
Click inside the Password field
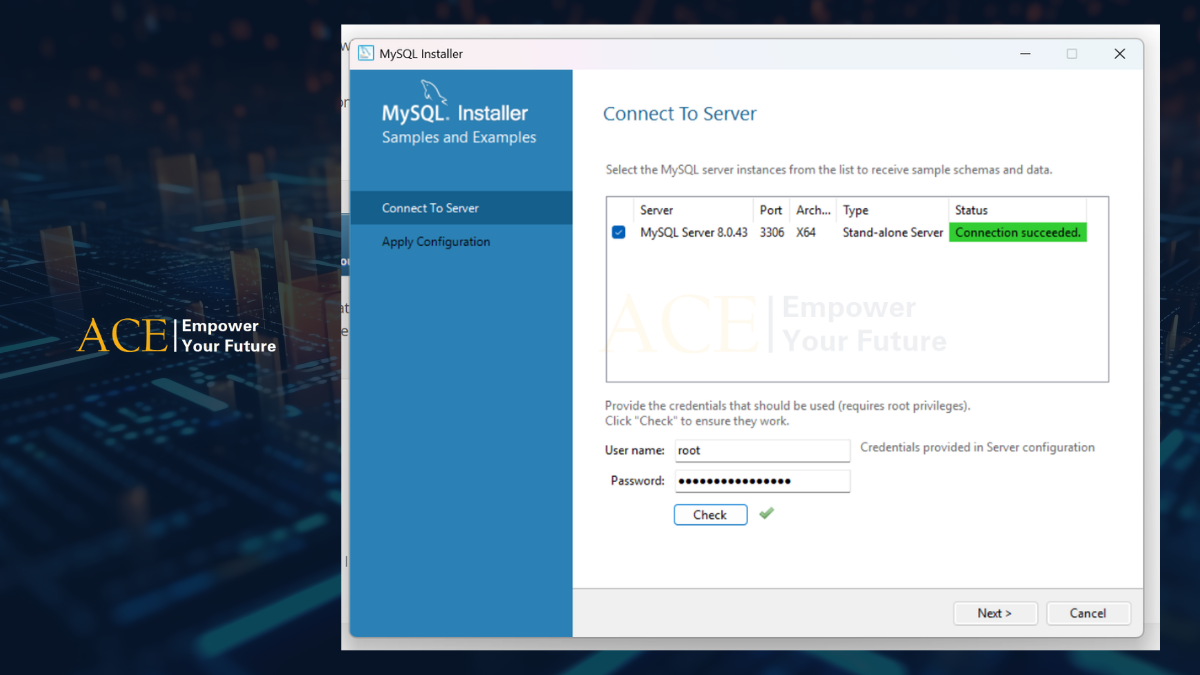(762, 481)
